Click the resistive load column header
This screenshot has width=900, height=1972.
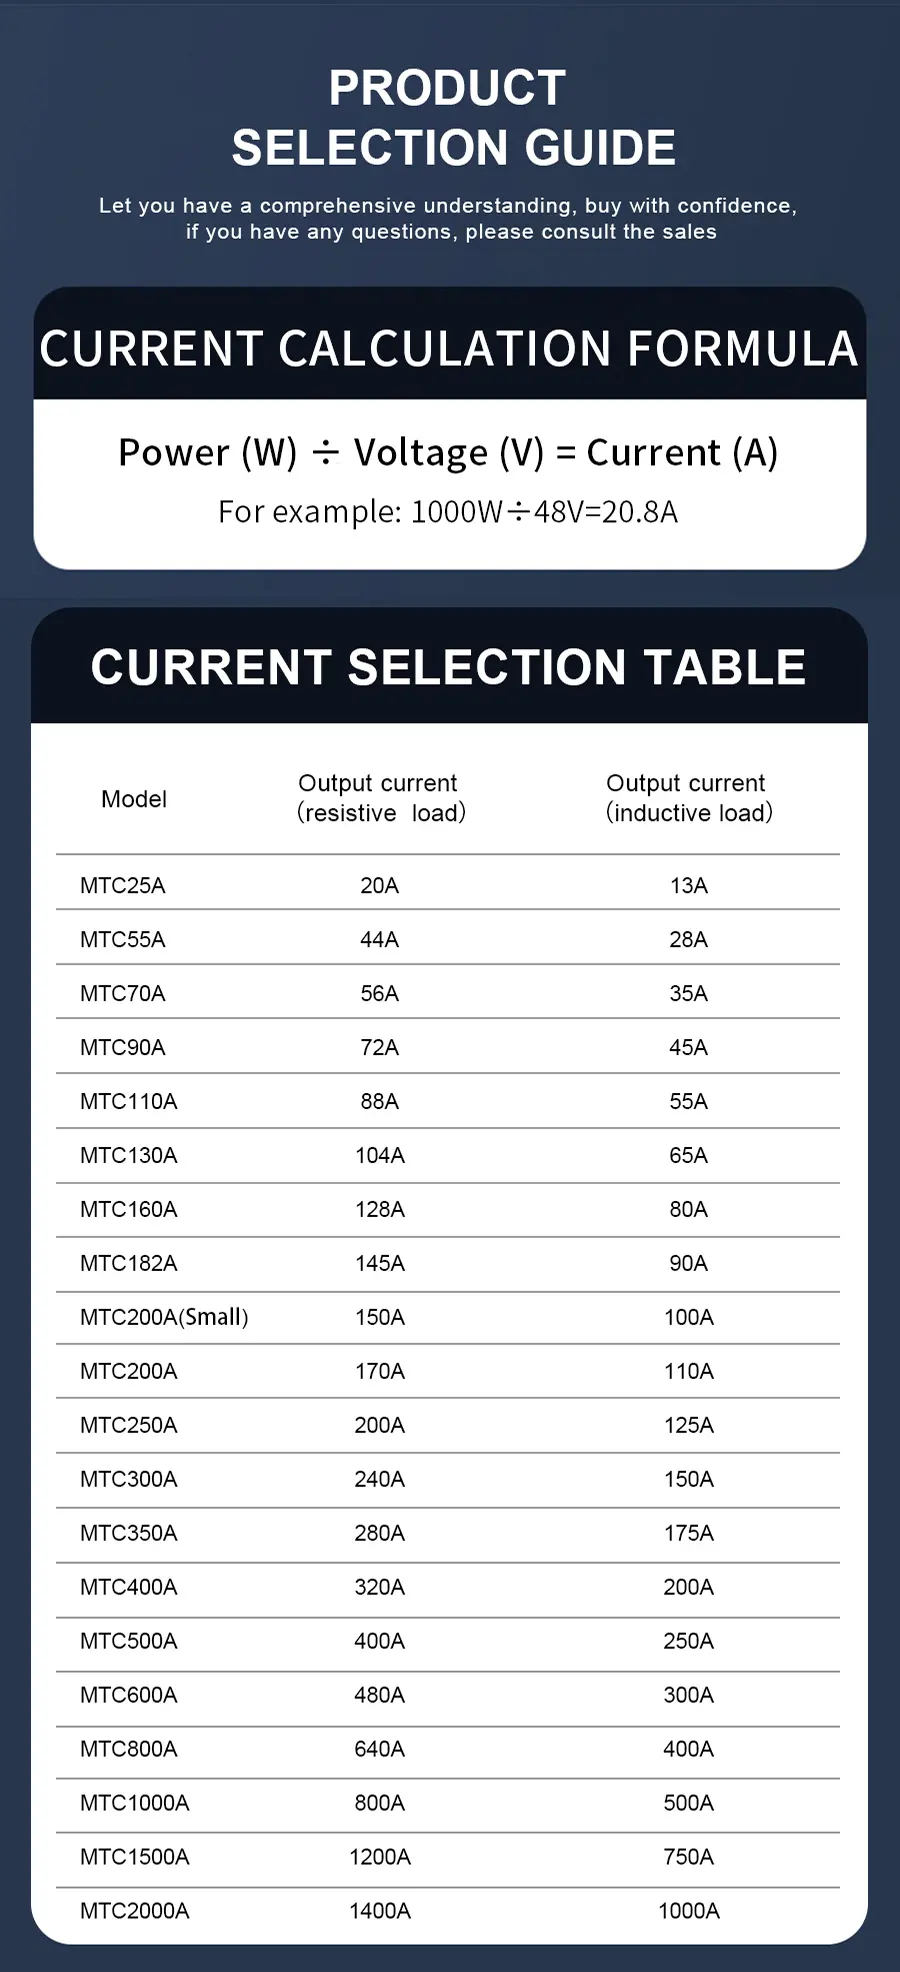[380, 798]
